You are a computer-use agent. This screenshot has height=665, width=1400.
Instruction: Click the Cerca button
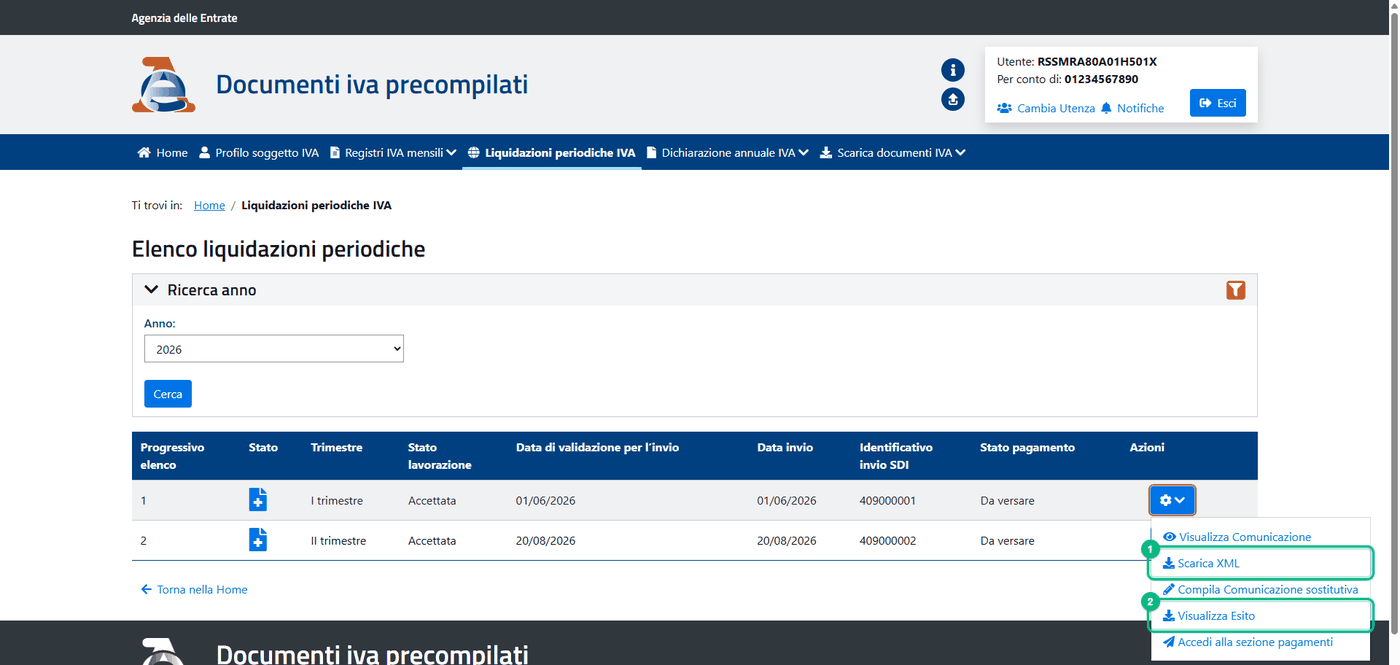click(x=168, y=394)
